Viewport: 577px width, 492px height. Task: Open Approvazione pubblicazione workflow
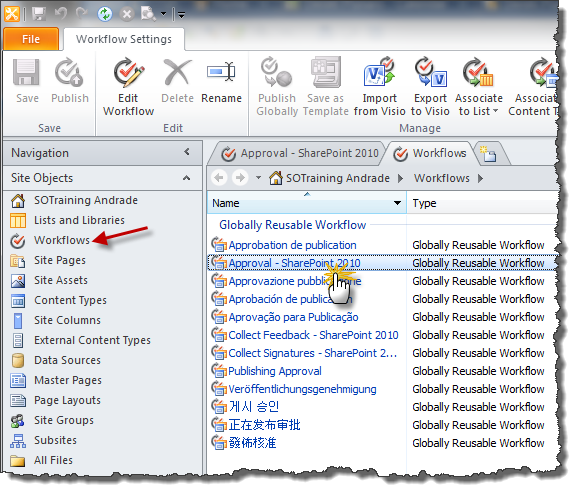295,281
